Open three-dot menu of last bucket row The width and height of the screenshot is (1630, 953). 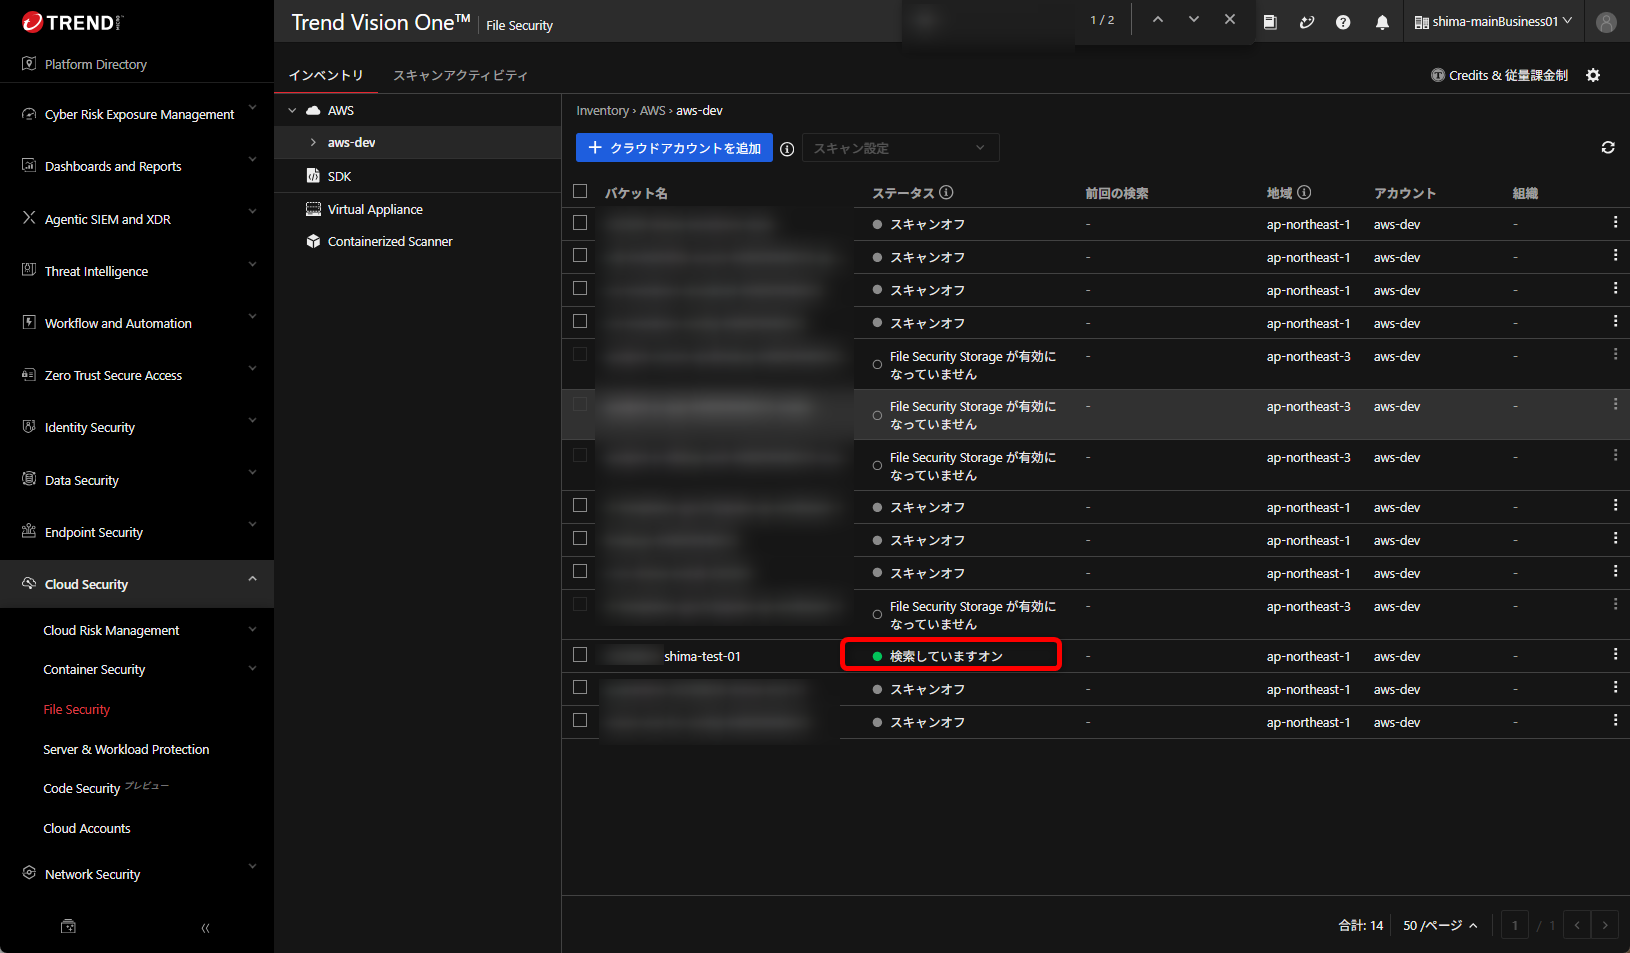coord(1615,720)
